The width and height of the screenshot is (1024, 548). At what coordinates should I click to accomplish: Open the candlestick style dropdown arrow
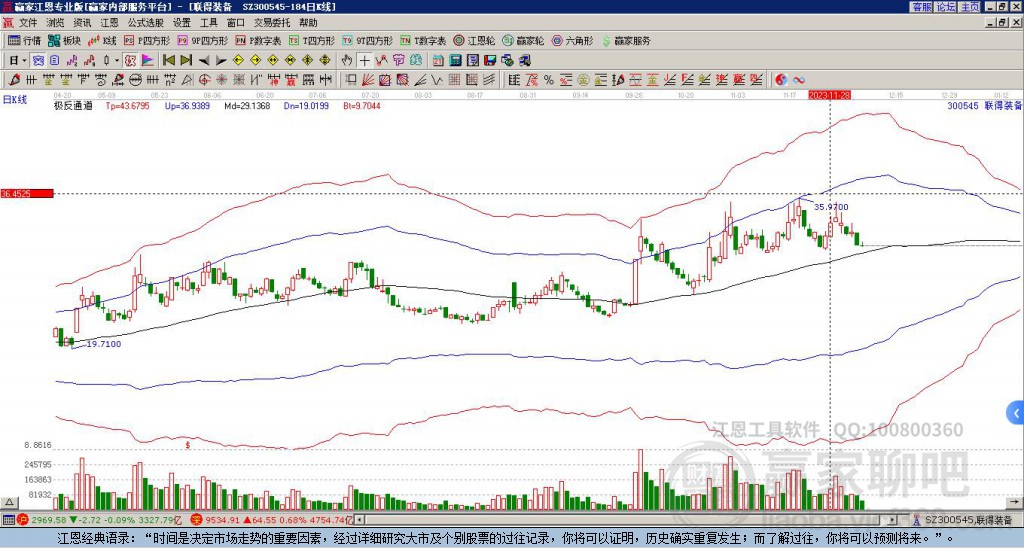point(117,60)
